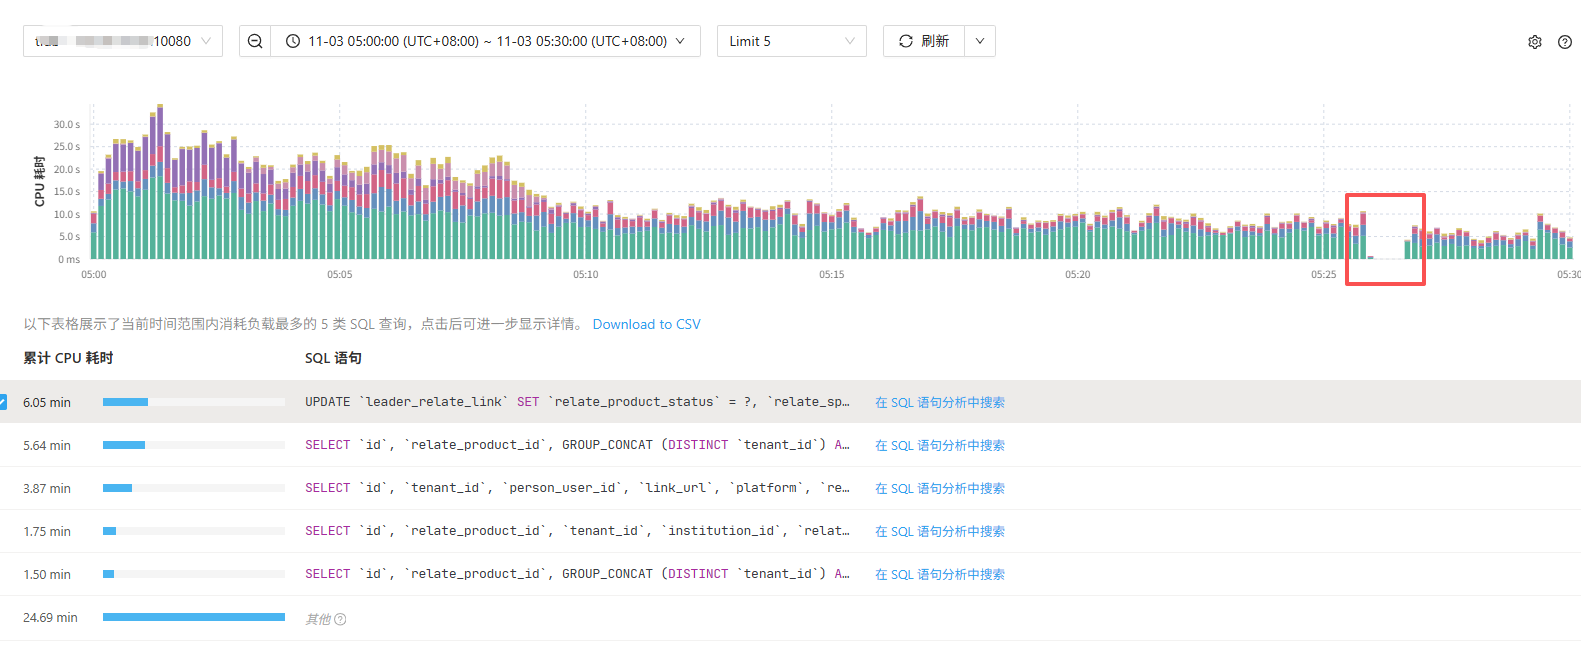Expand the auto-refresh arrow next to 刷新

coord(980,41)
